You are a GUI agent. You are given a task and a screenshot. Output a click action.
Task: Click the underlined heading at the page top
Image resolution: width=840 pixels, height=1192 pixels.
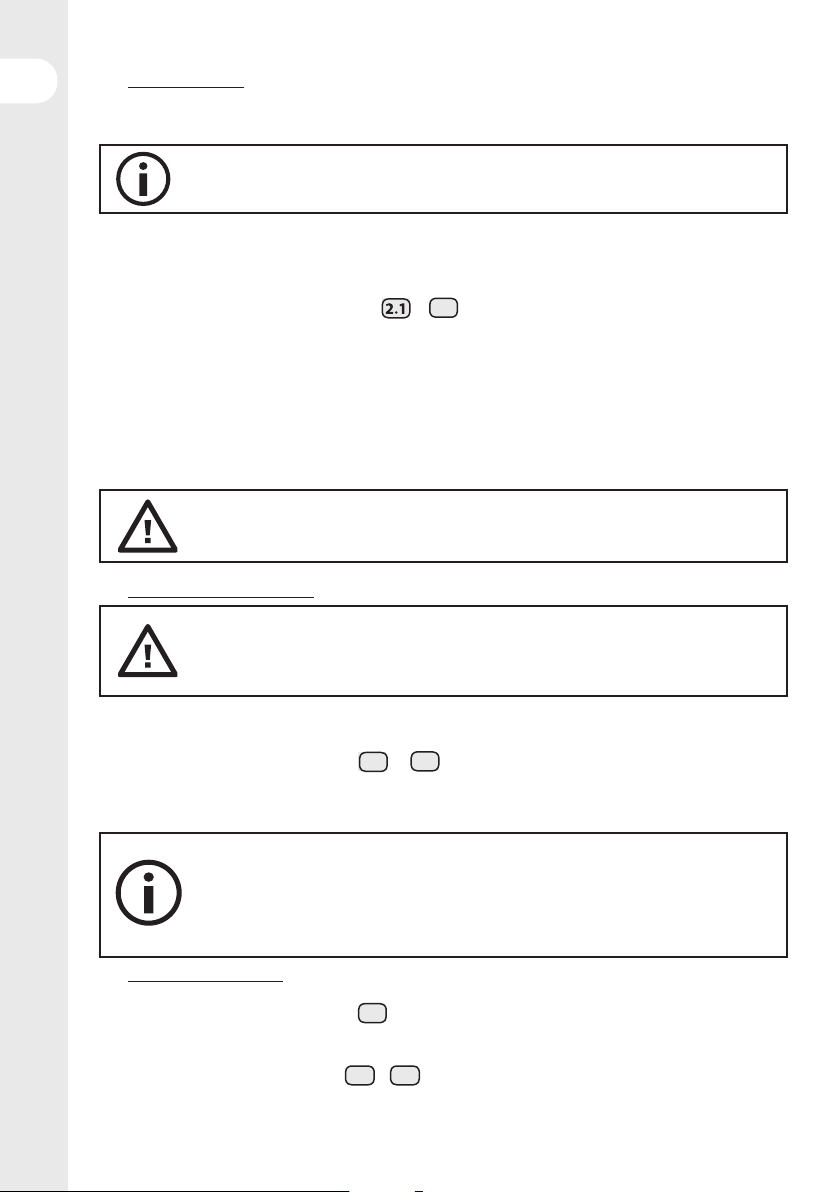point(185,87)
